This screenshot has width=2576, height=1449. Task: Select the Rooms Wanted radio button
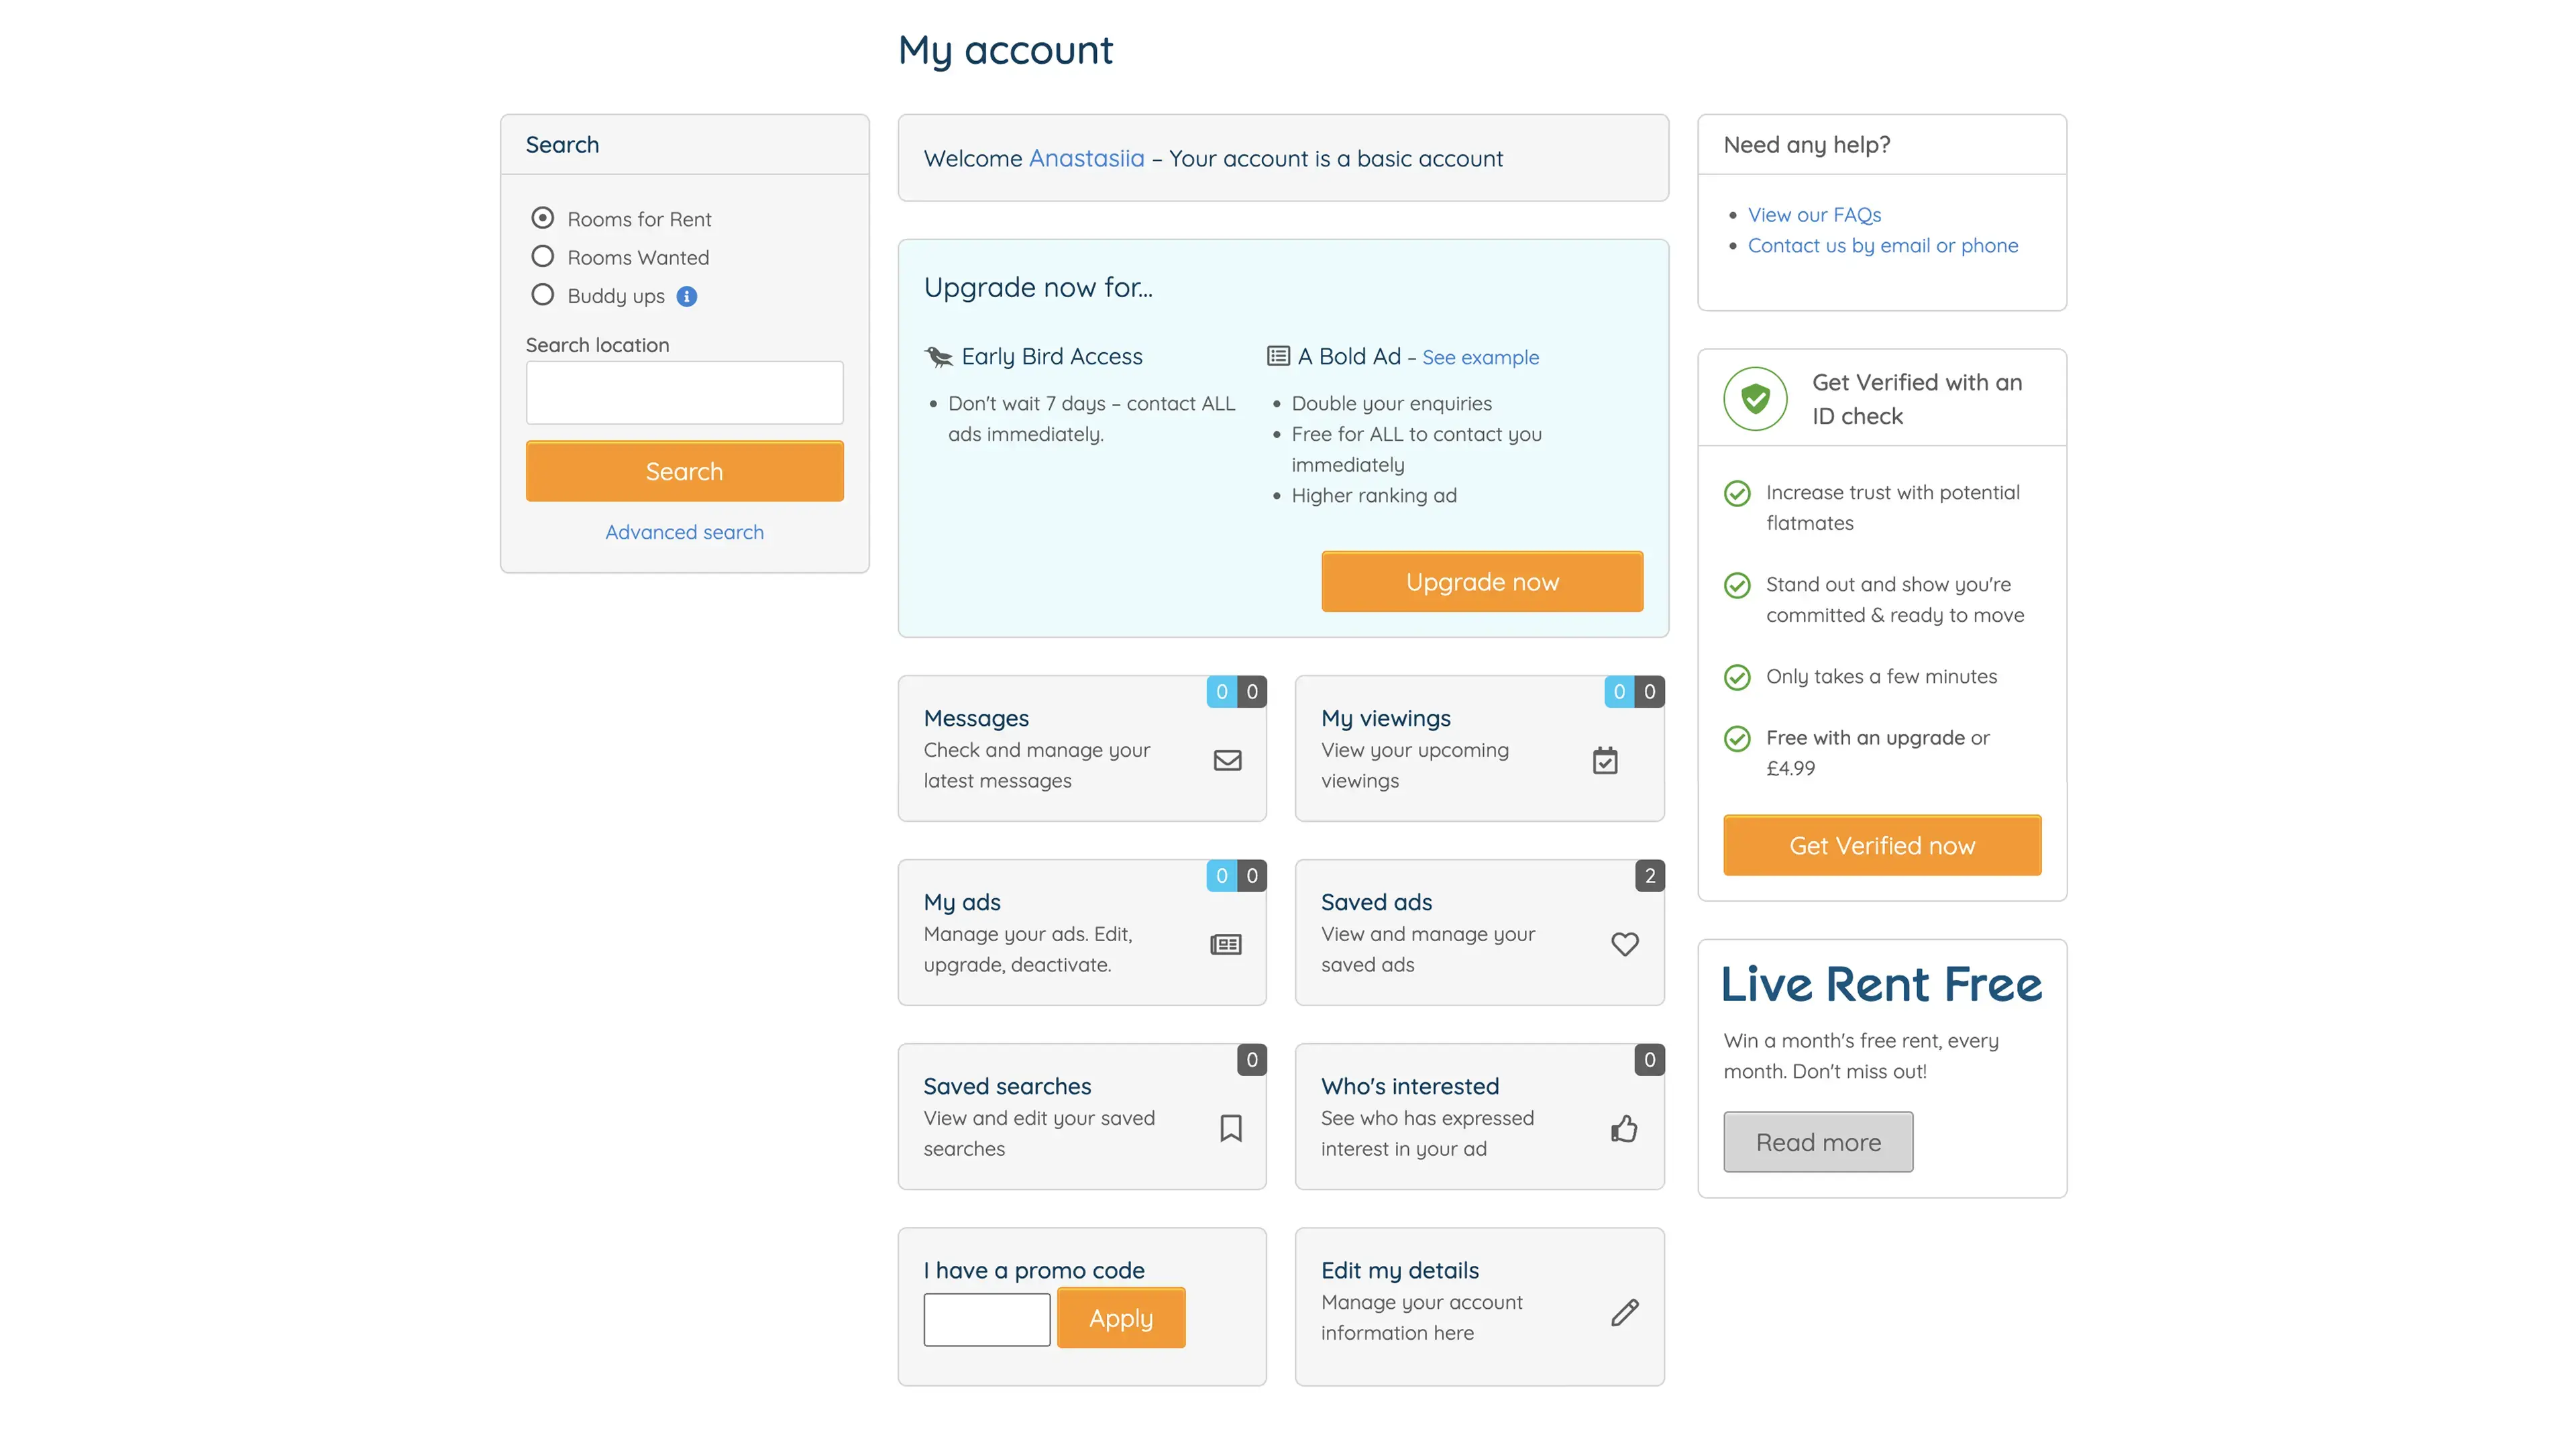542,257
